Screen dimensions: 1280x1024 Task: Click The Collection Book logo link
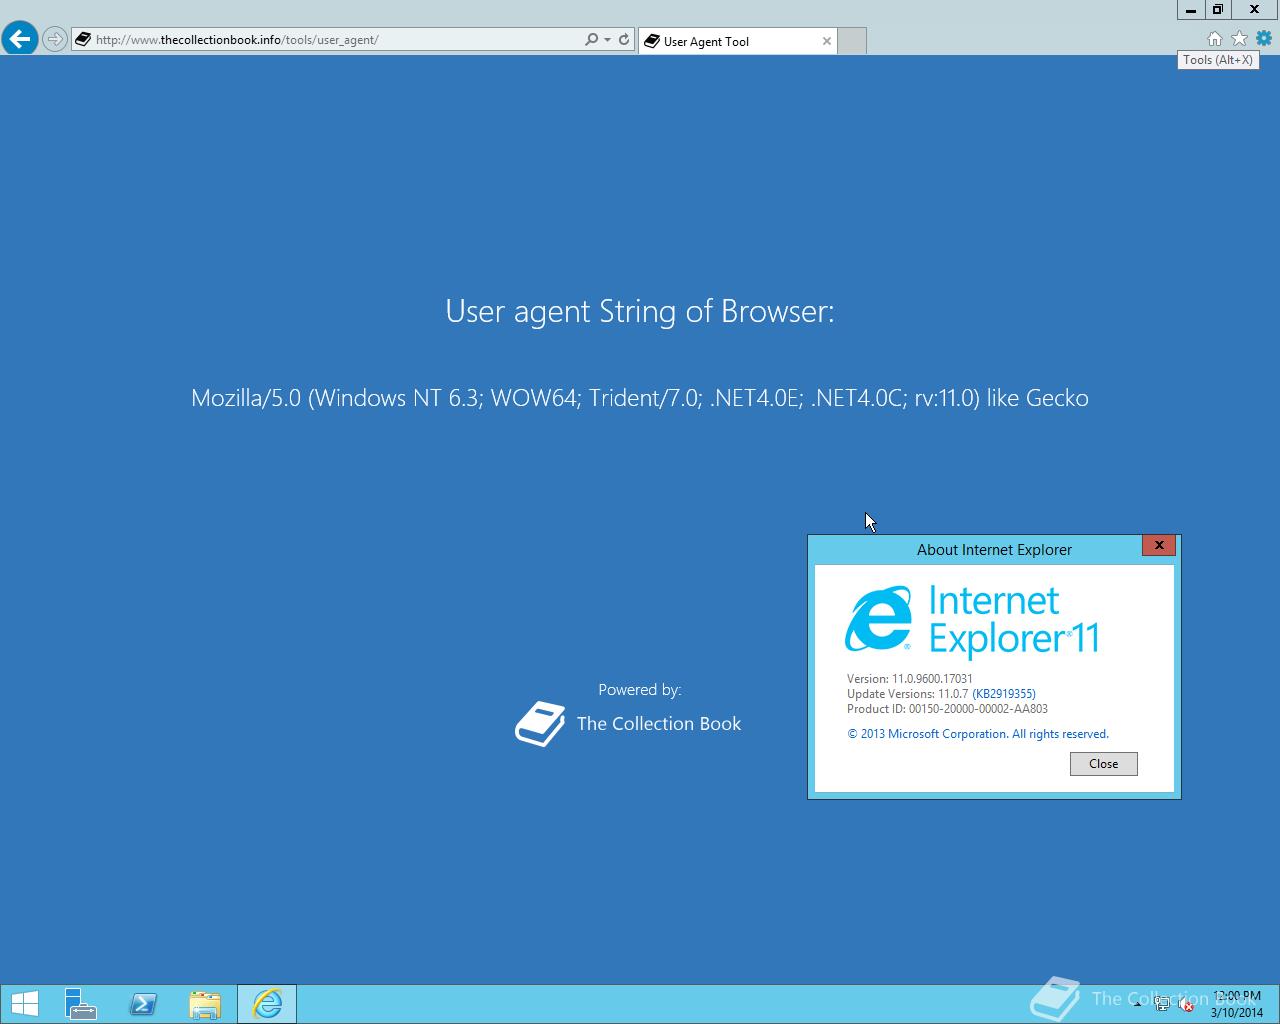tap(628, 724)
